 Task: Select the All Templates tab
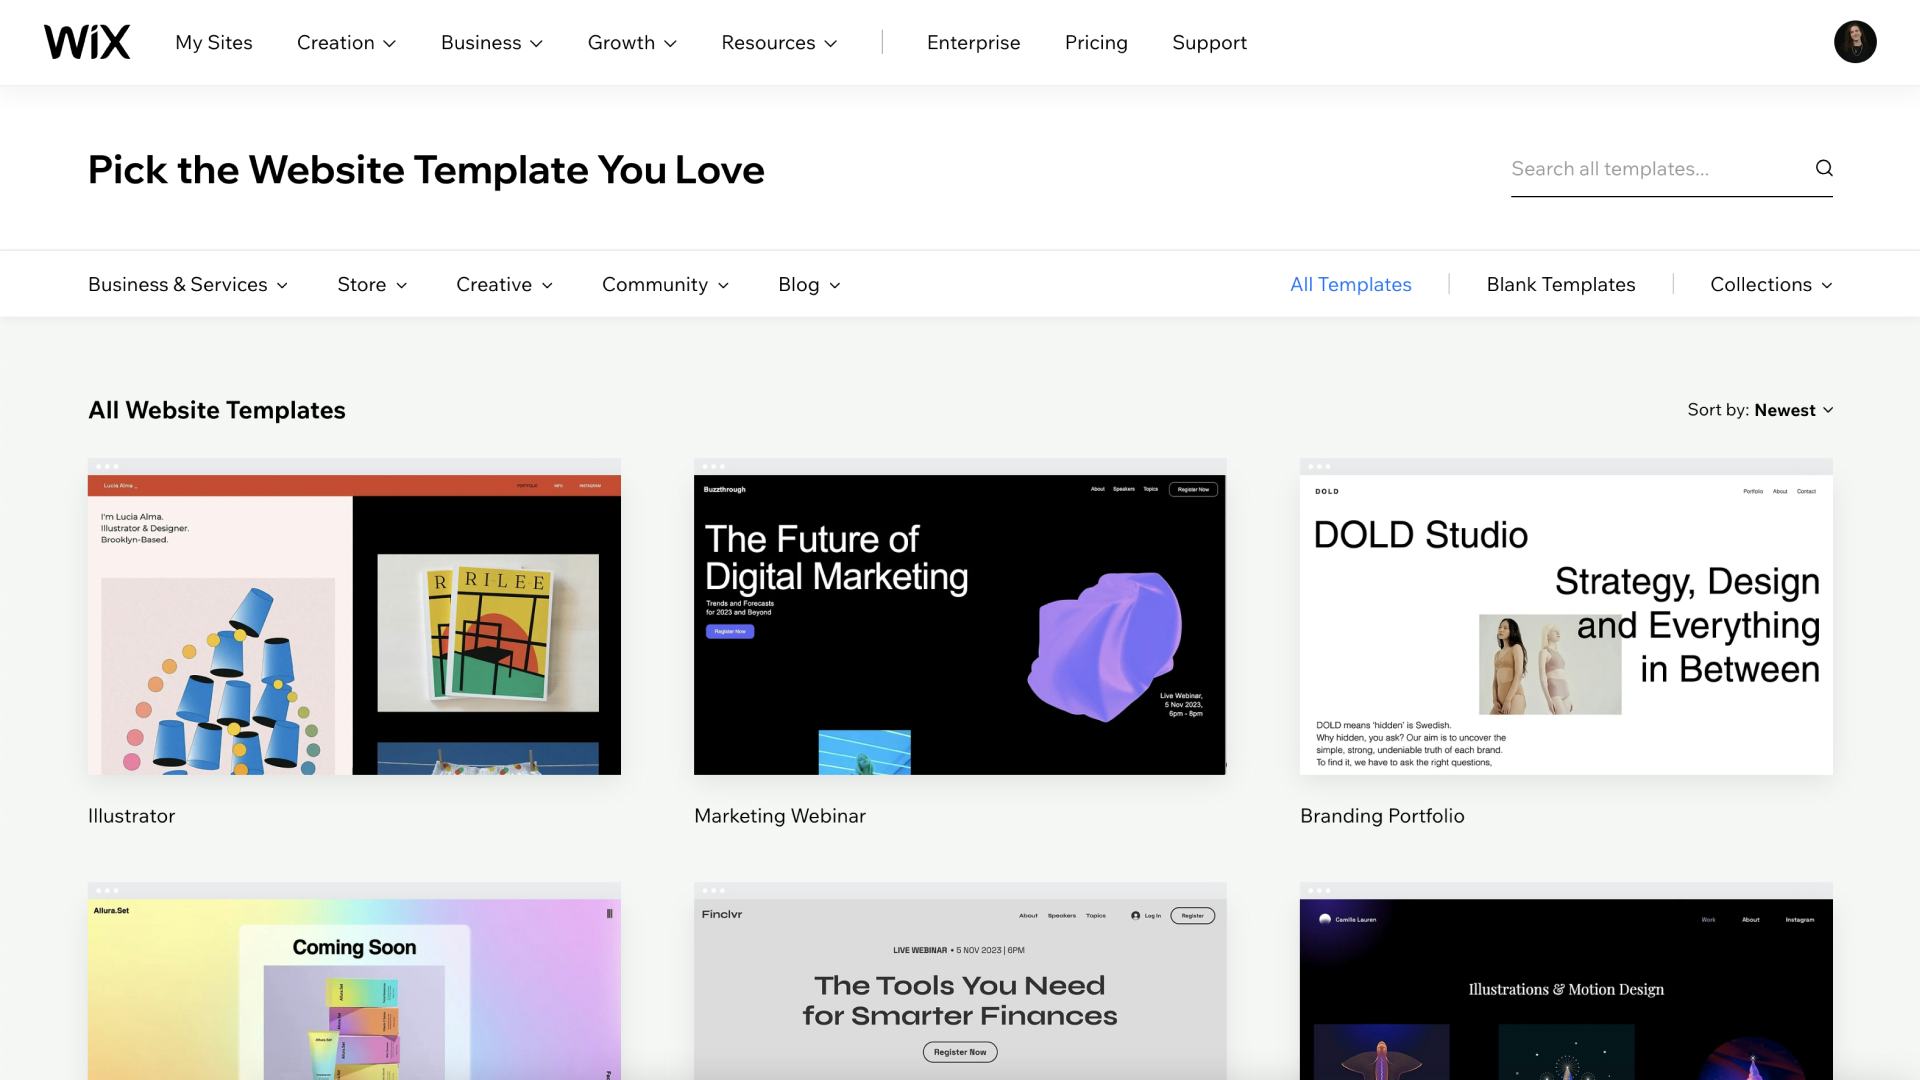1350,285
